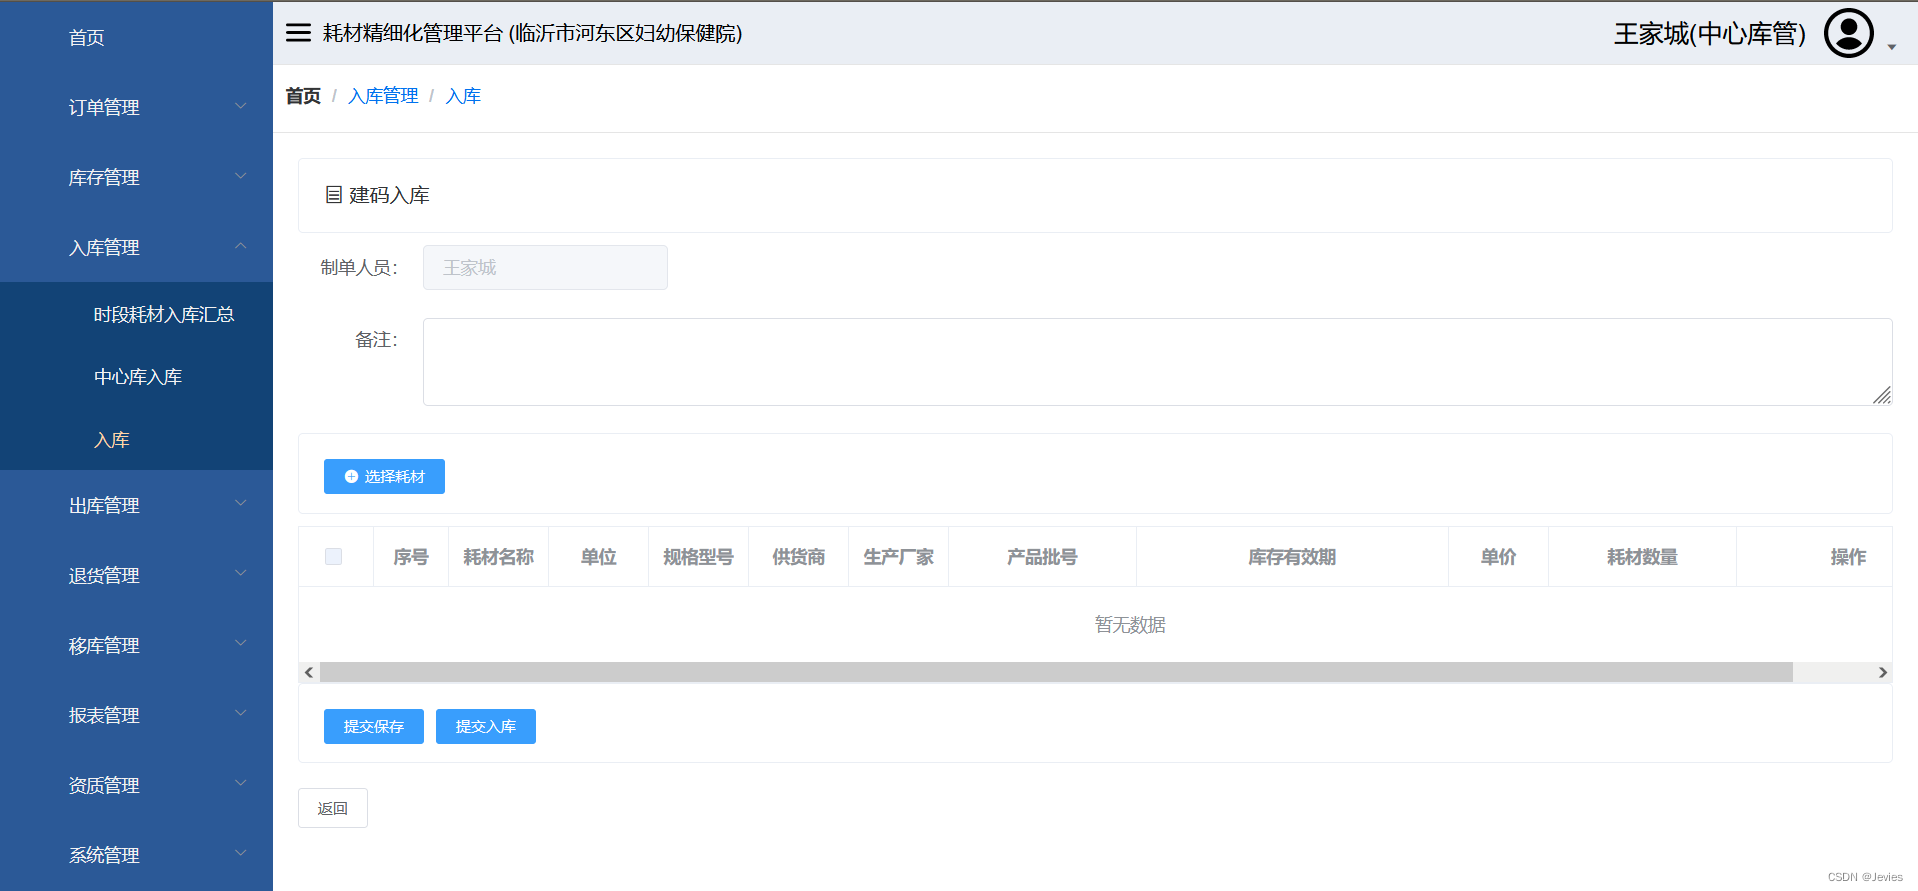1918x891 pixels.
Task: Expand the 订单管理 menu
Action: (136, 107)
